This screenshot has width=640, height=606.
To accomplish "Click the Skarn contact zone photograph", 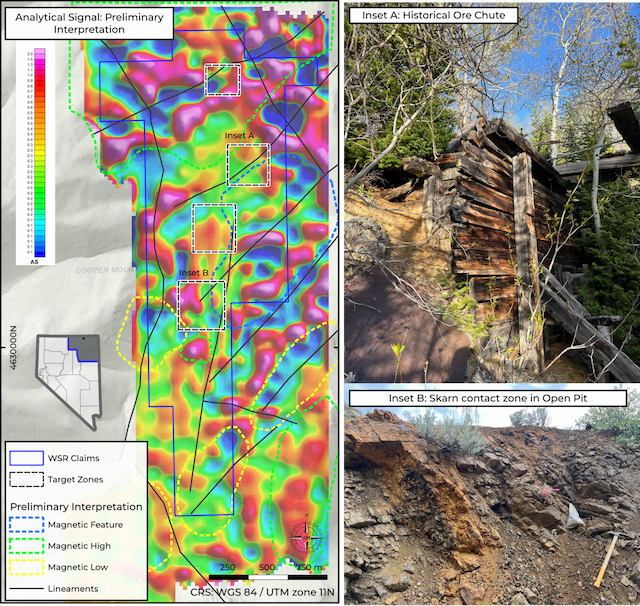I will pos(492,495).
